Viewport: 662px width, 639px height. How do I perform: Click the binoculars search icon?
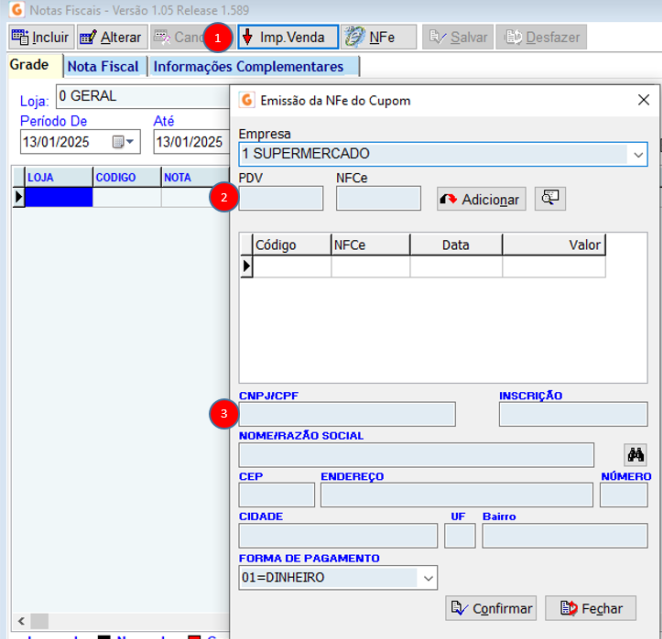pyautogui.click(x=635, y=455)
